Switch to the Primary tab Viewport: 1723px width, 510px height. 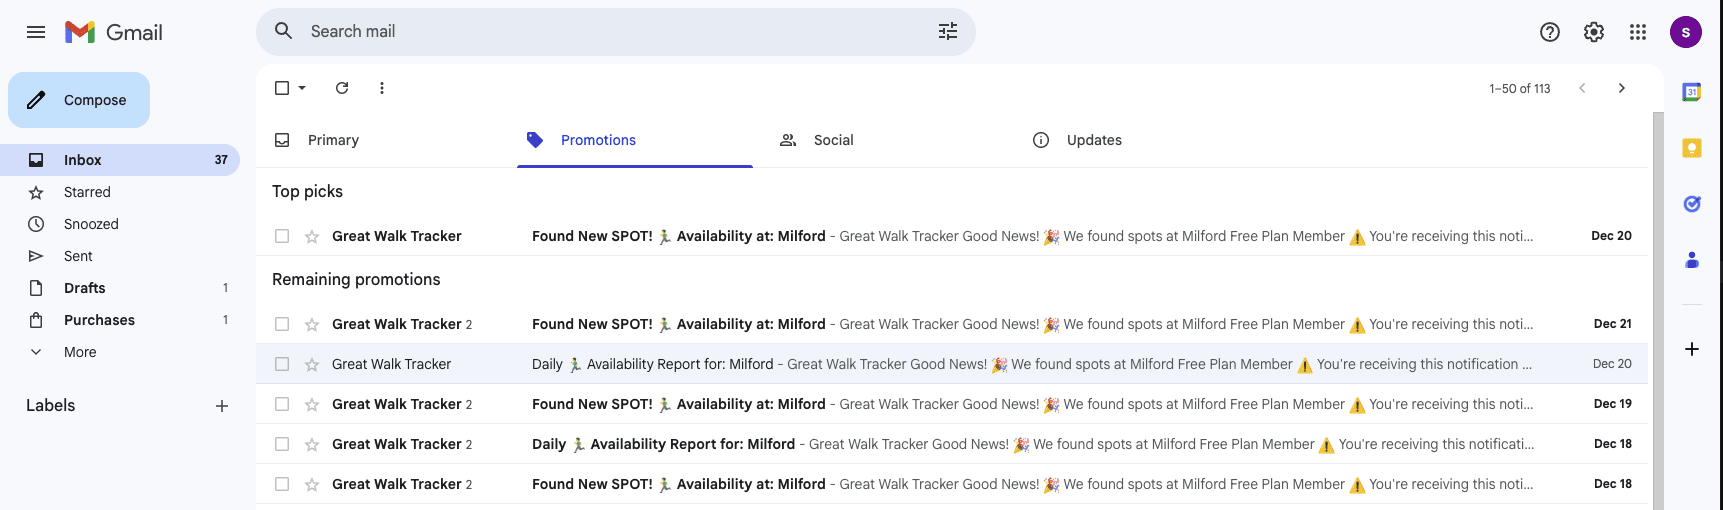coord(383,140)
